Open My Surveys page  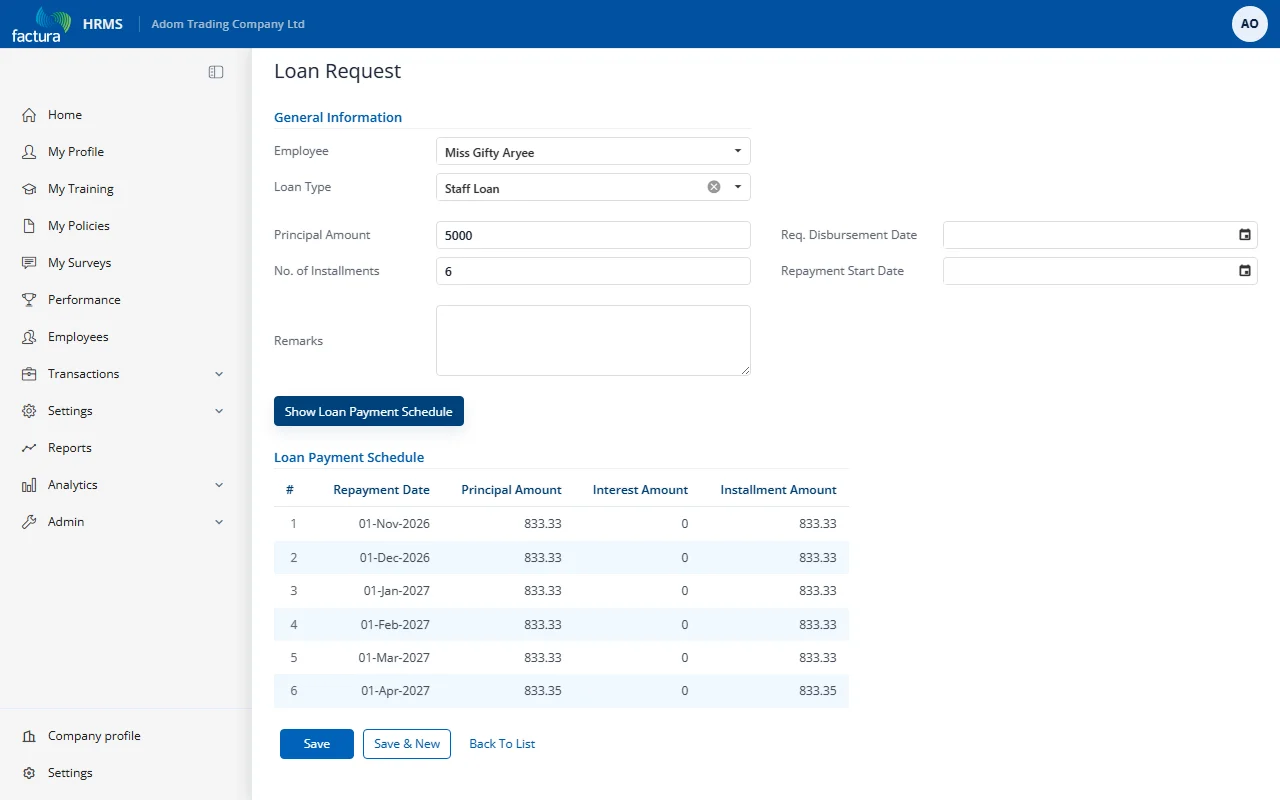click(x=79, y=263)
